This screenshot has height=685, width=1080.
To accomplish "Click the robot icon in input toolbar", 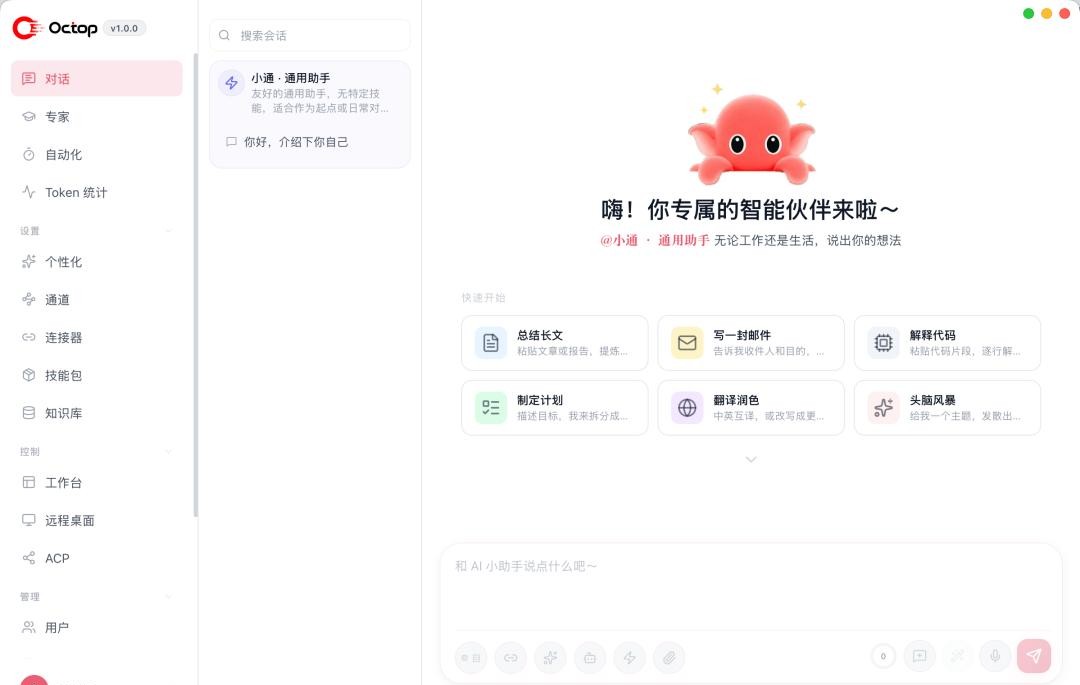I will tap(590, 657).
